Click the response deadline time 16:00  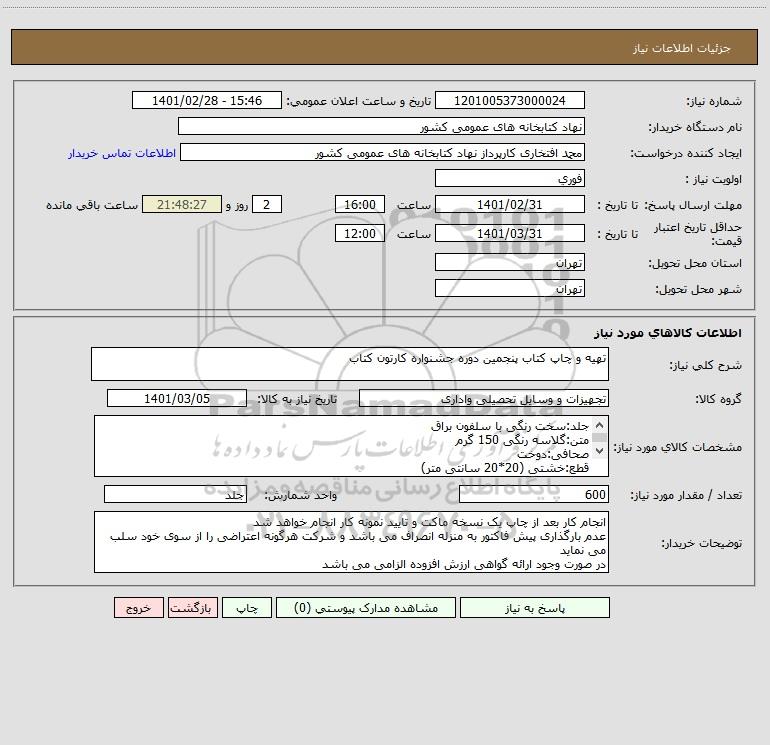click(360, 204)
